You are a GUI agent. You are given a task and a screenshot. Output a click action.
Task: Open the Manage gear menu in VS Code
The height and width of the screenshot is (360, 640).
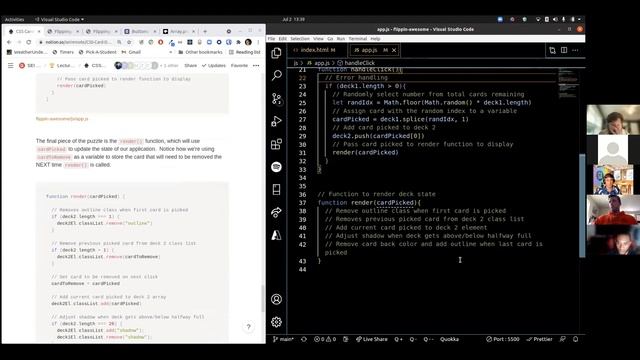[x=276, y=322]
